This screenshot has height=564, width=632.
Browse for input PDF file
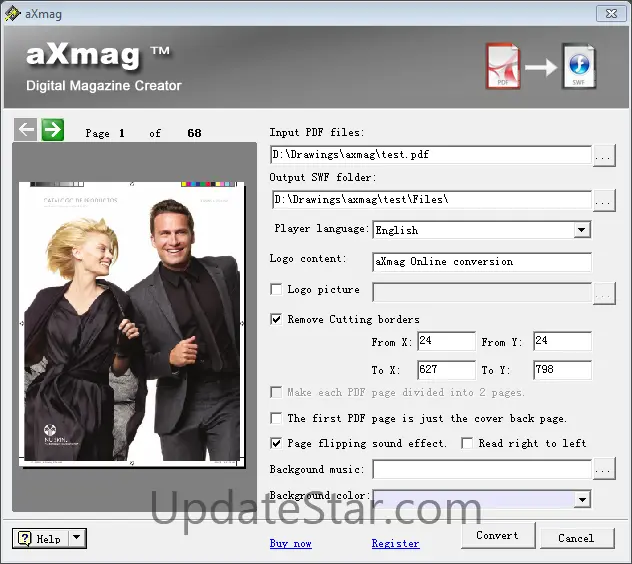pos(604,155)
